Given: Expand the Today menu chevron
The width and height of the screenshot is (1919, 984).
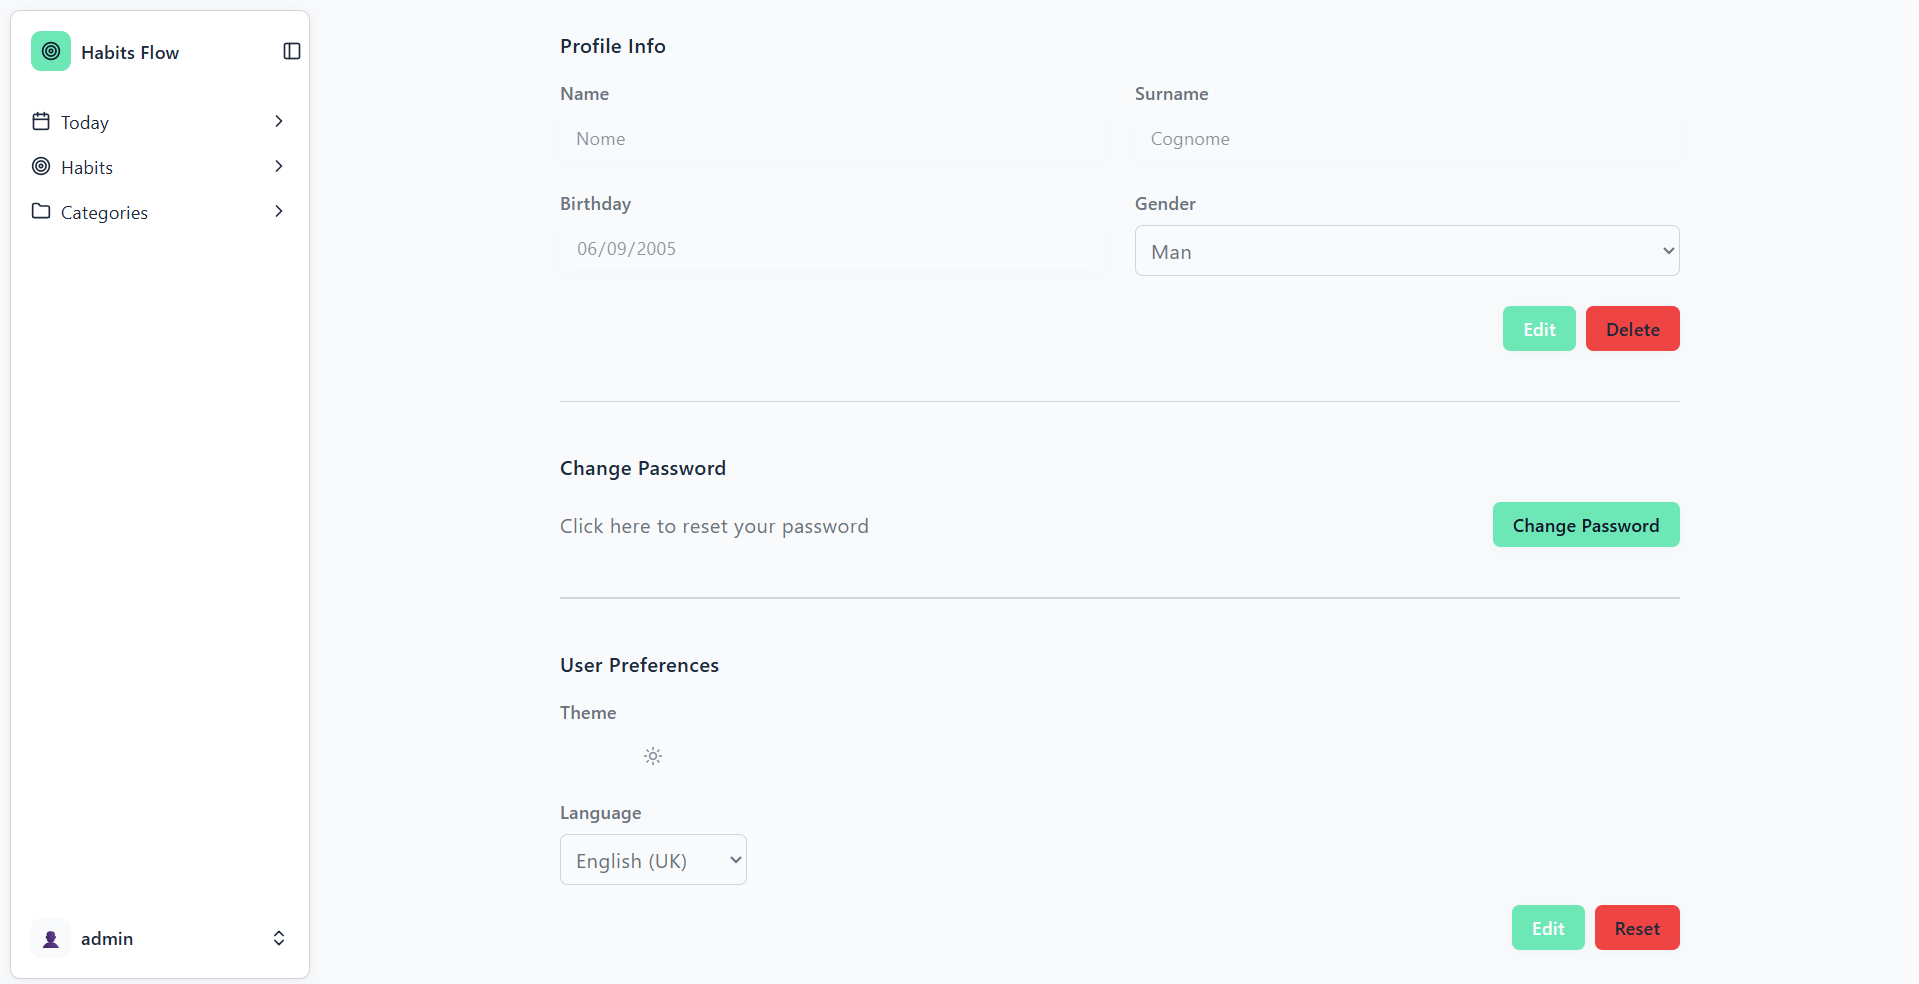Looking at the screenshot, I should [x=279, y=121].
